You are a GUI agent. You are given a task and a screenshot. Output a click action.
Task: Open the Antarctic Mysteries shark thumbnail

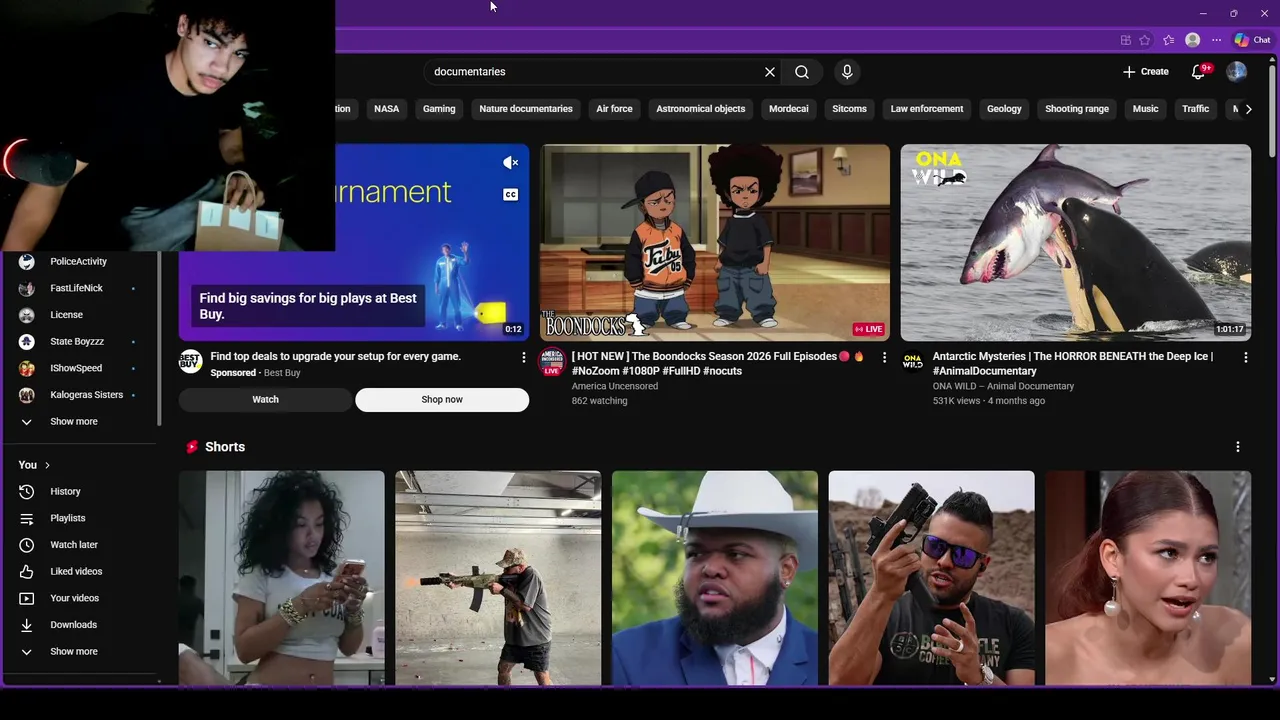[x=1076, y=242]
